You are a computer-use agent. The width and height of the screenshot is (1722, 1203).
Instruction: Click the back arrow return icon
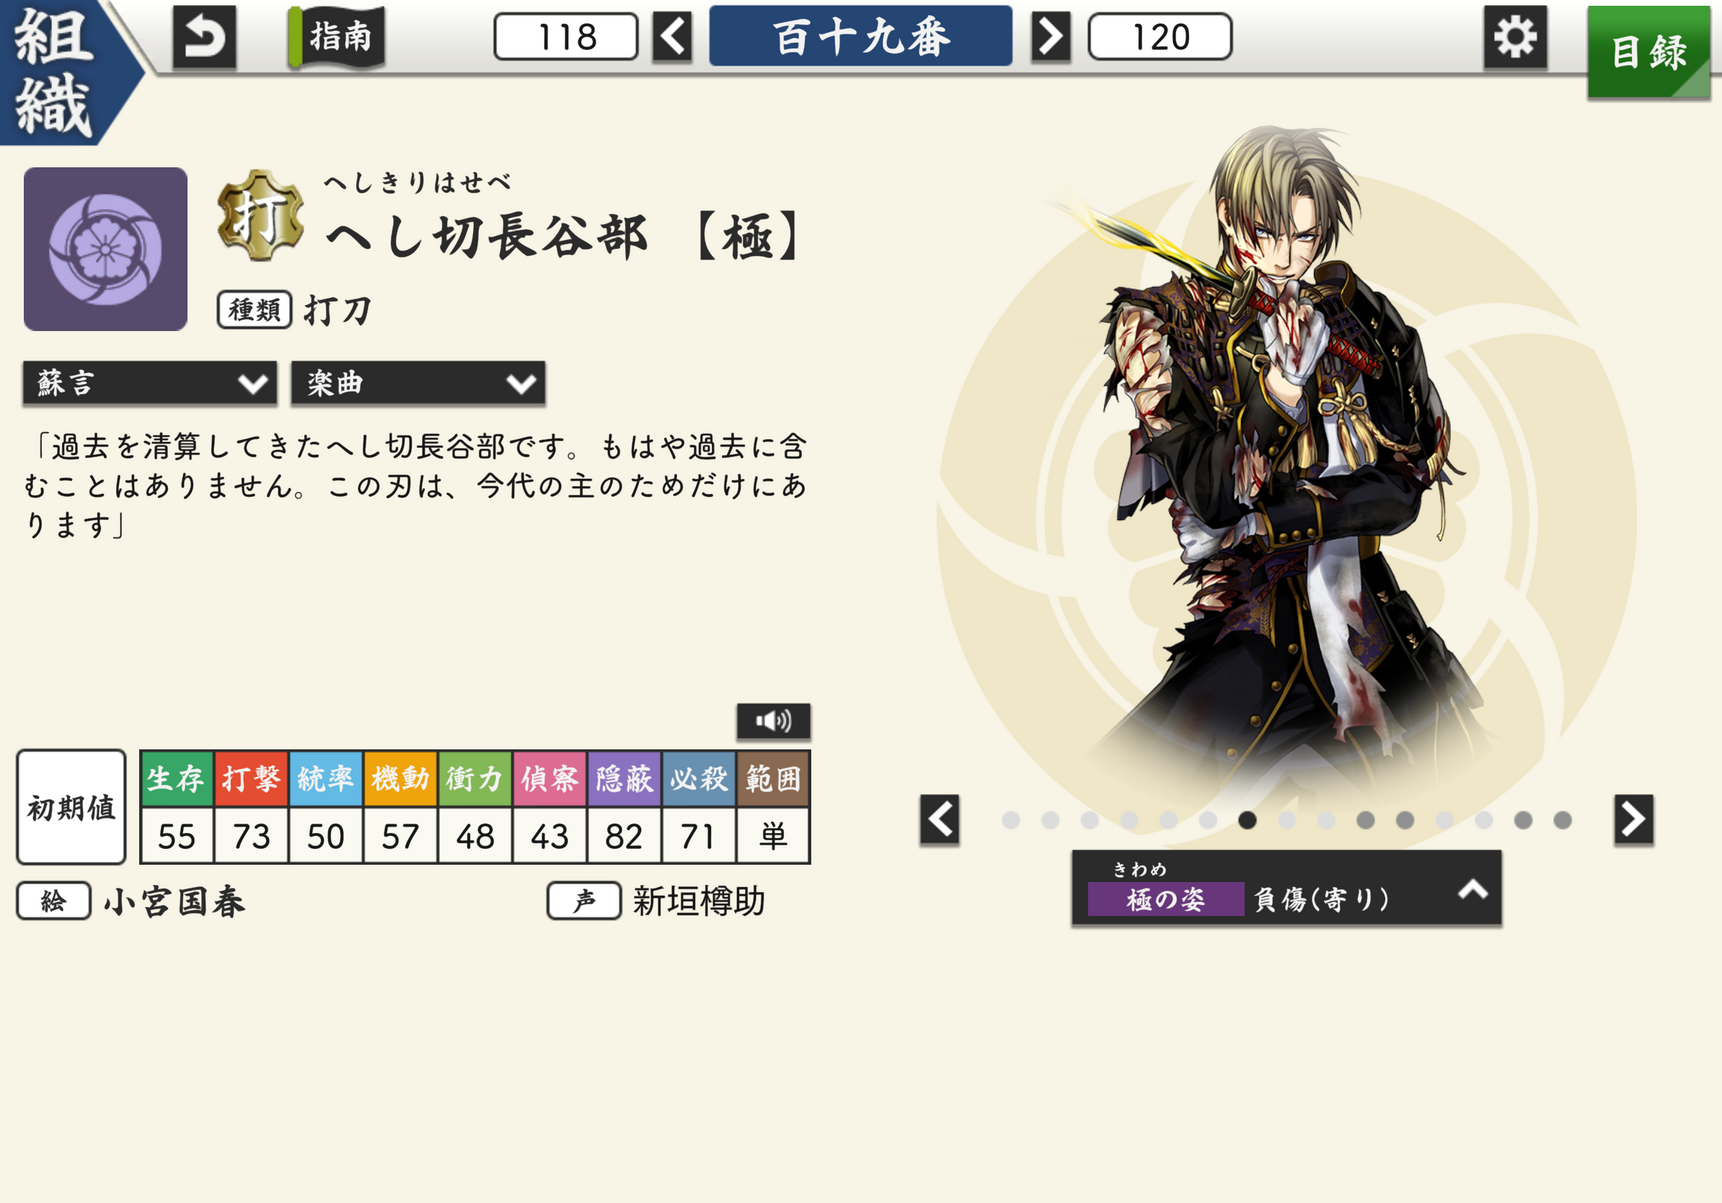click(204, 37)
